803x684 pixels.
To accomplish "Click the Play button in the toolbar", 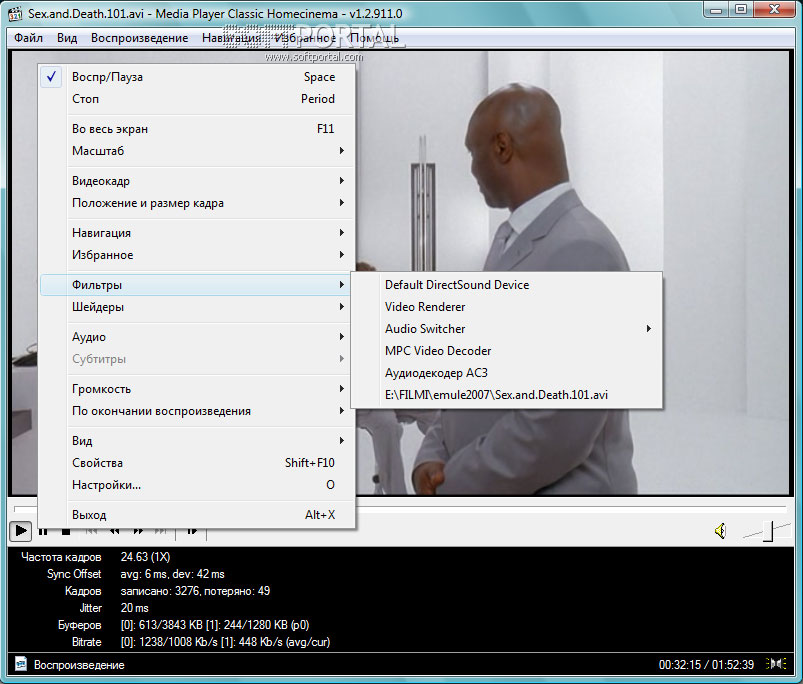I will [x=20, y=531].
